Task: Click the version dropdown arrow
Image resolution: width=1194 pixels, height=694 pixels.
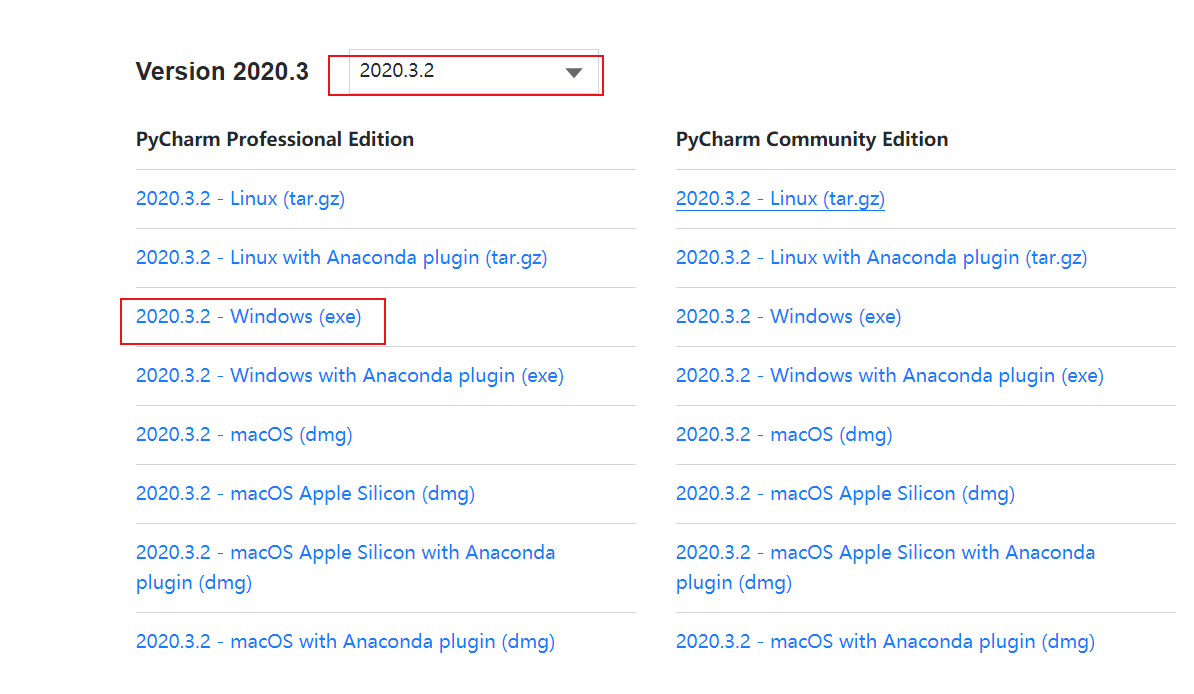Action: (573, 73)
